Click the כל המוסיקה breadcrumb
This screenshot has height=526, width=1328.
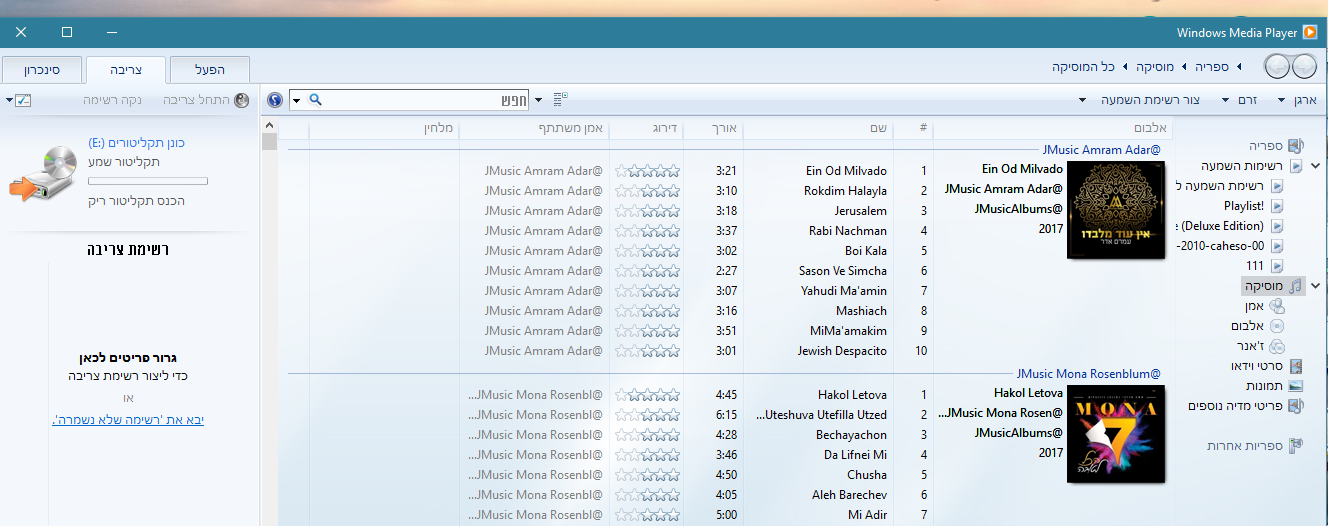pyautogui.click(x=1083, y=67)
